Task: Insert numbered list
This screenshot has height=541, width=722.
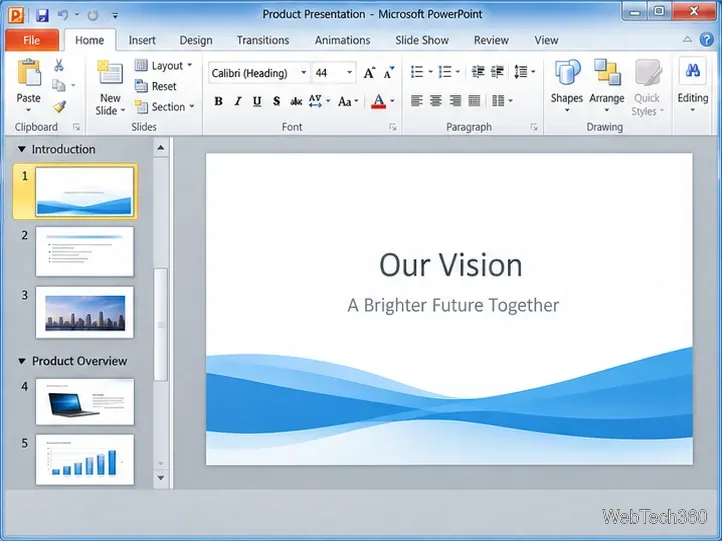Action: click(x=445, y=72)
